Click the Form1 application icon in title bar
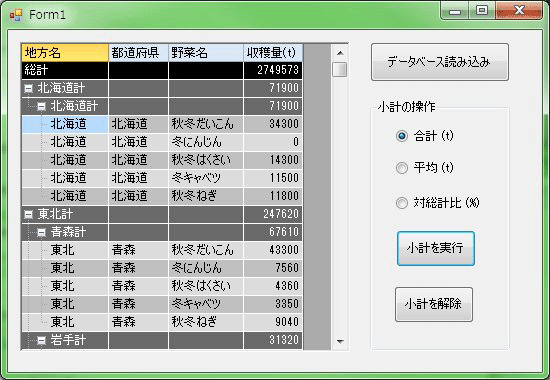Viewport: 550px width, 380px height. click(x=16, y=15)
